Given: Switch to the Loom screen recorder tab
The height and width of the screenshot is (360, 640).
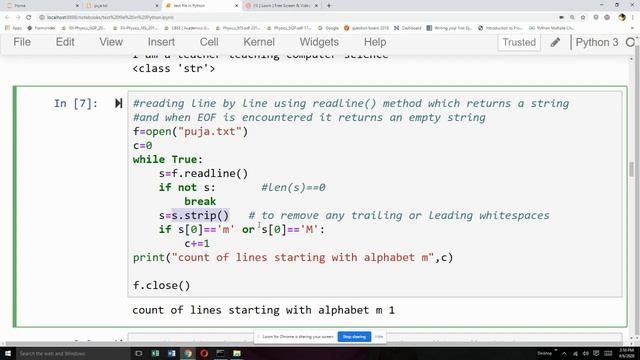Looking at the screenshot, I should (x=282, y=6).
